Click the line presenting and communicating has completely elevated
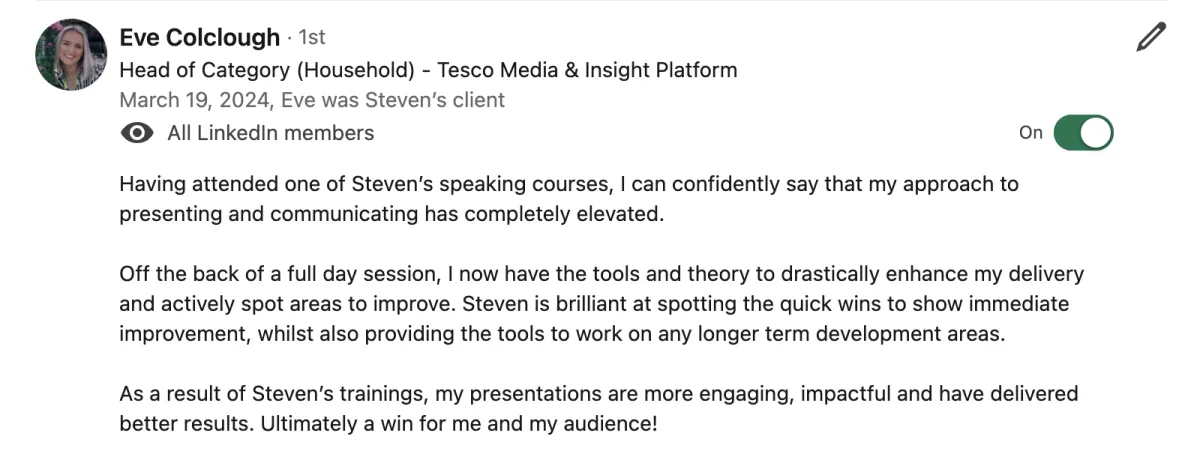This screenshot has width=1200, height=451. point(391,214)
